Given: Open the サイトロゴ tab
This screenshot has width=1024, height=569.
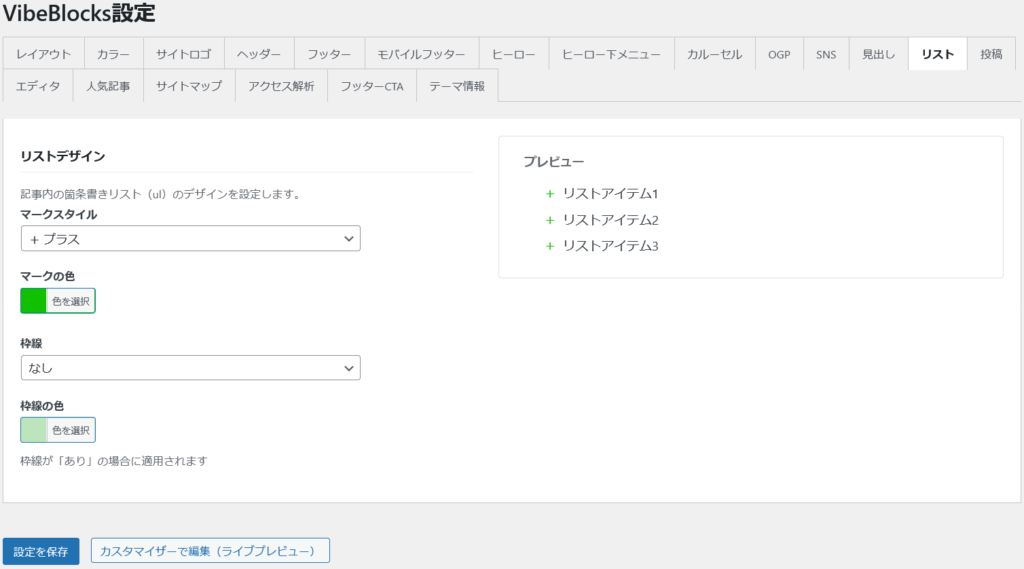Looking at the screenshot, I should [x=183, y=54].
